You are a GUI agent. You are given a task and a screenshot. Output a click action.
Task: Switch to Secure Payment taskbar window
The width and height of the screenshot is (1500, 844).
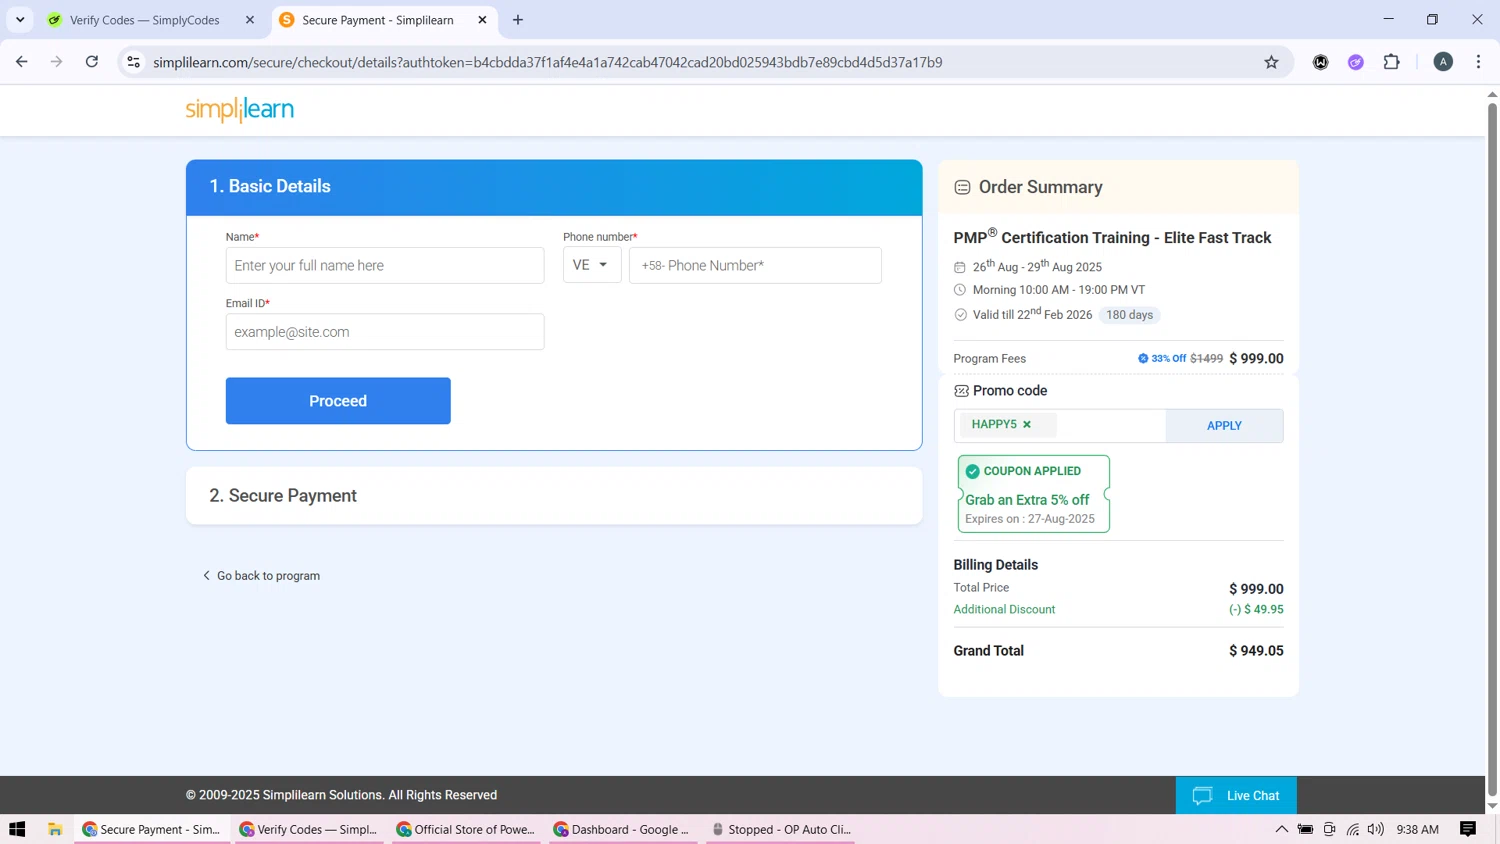point(152,829)
